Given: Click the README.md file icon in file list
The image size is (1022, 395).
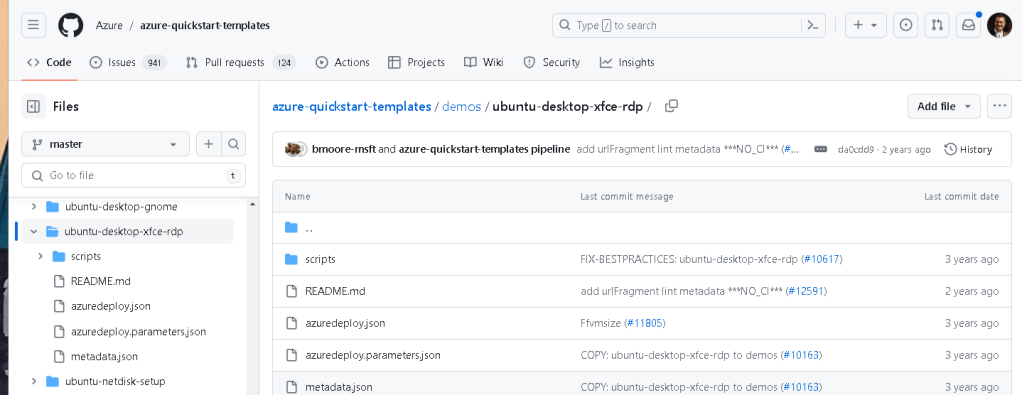Looking at the screenshot, I should 291,291.
